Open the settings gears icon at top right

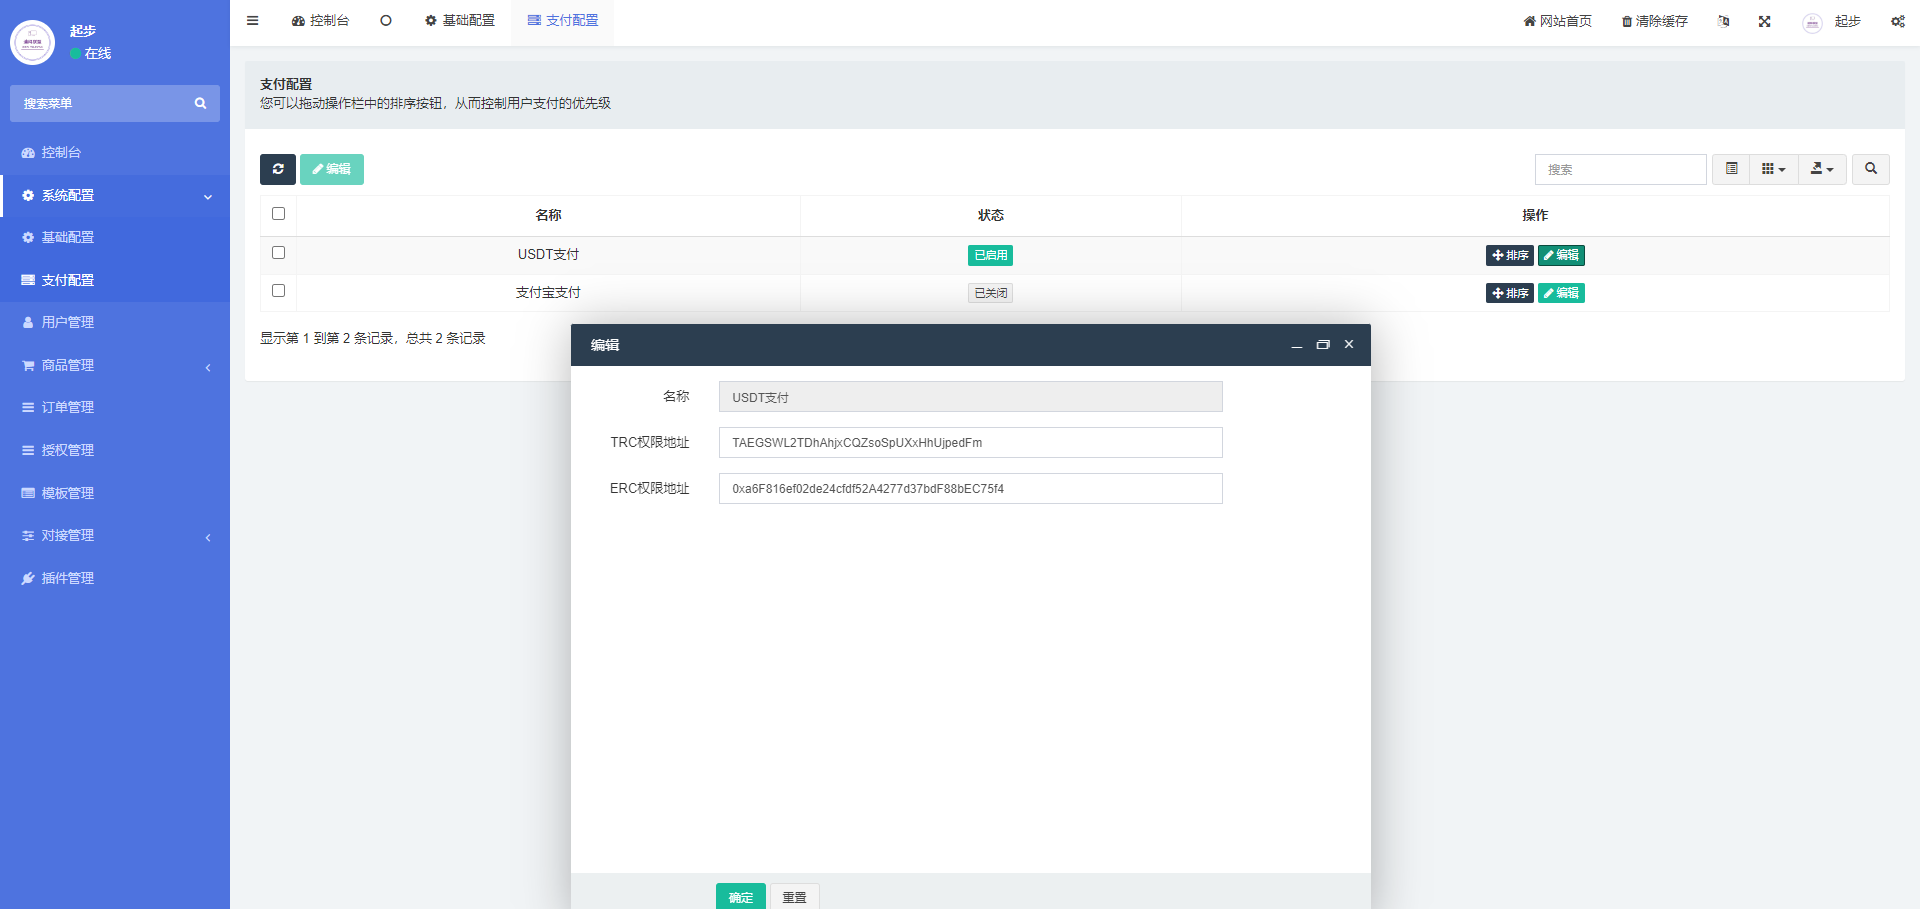pyautogui.click(x=1897, y=21)
